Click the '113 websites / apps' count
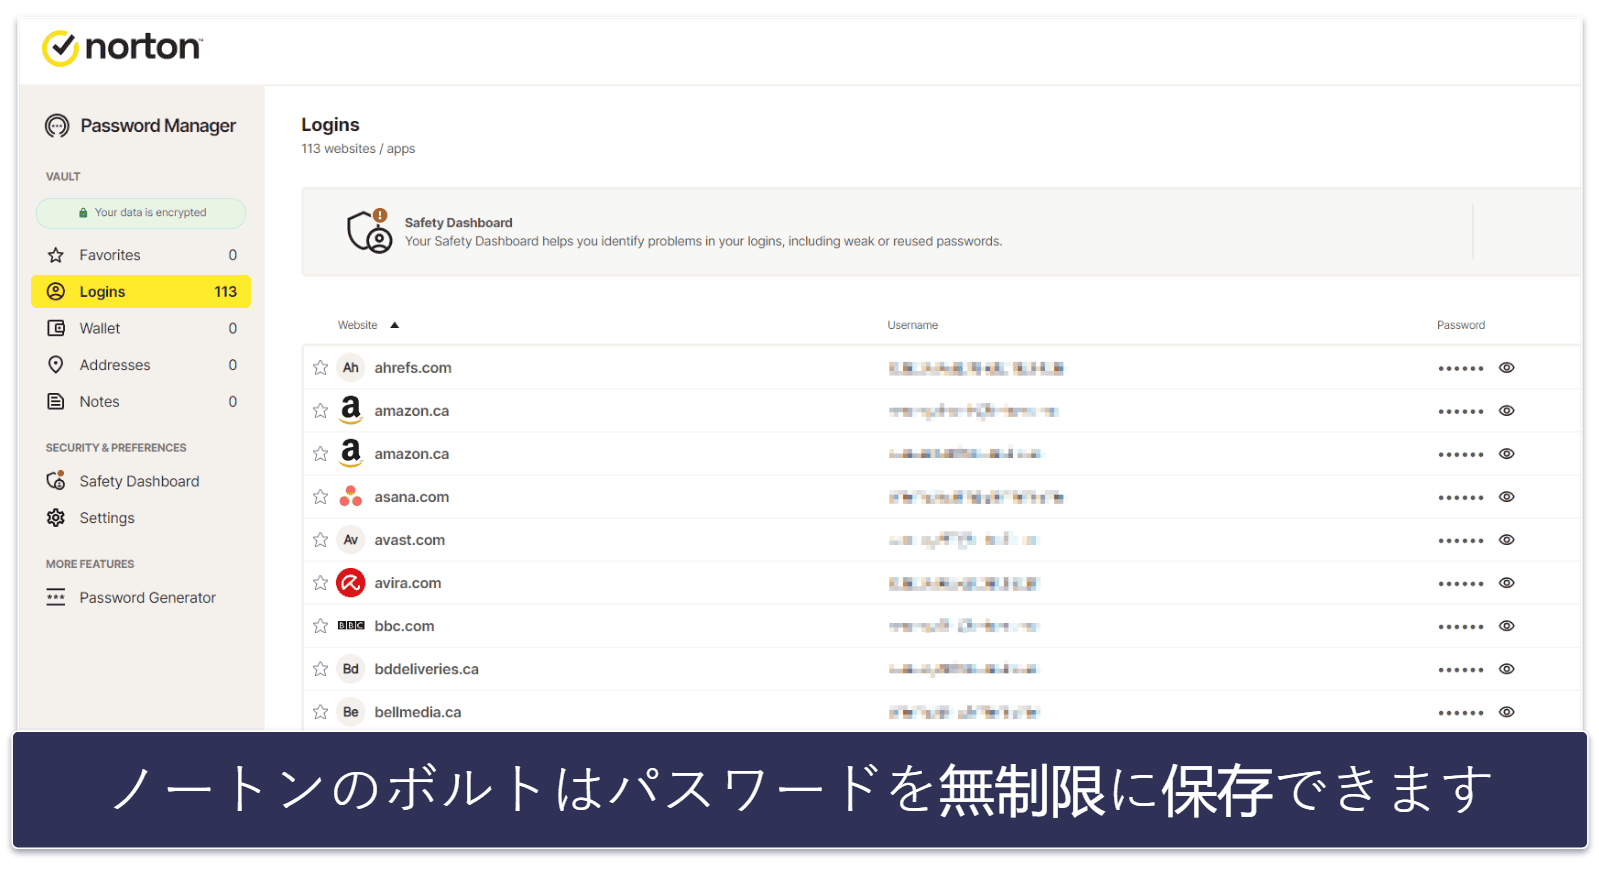1599x869 pixels. click(358, 149)
